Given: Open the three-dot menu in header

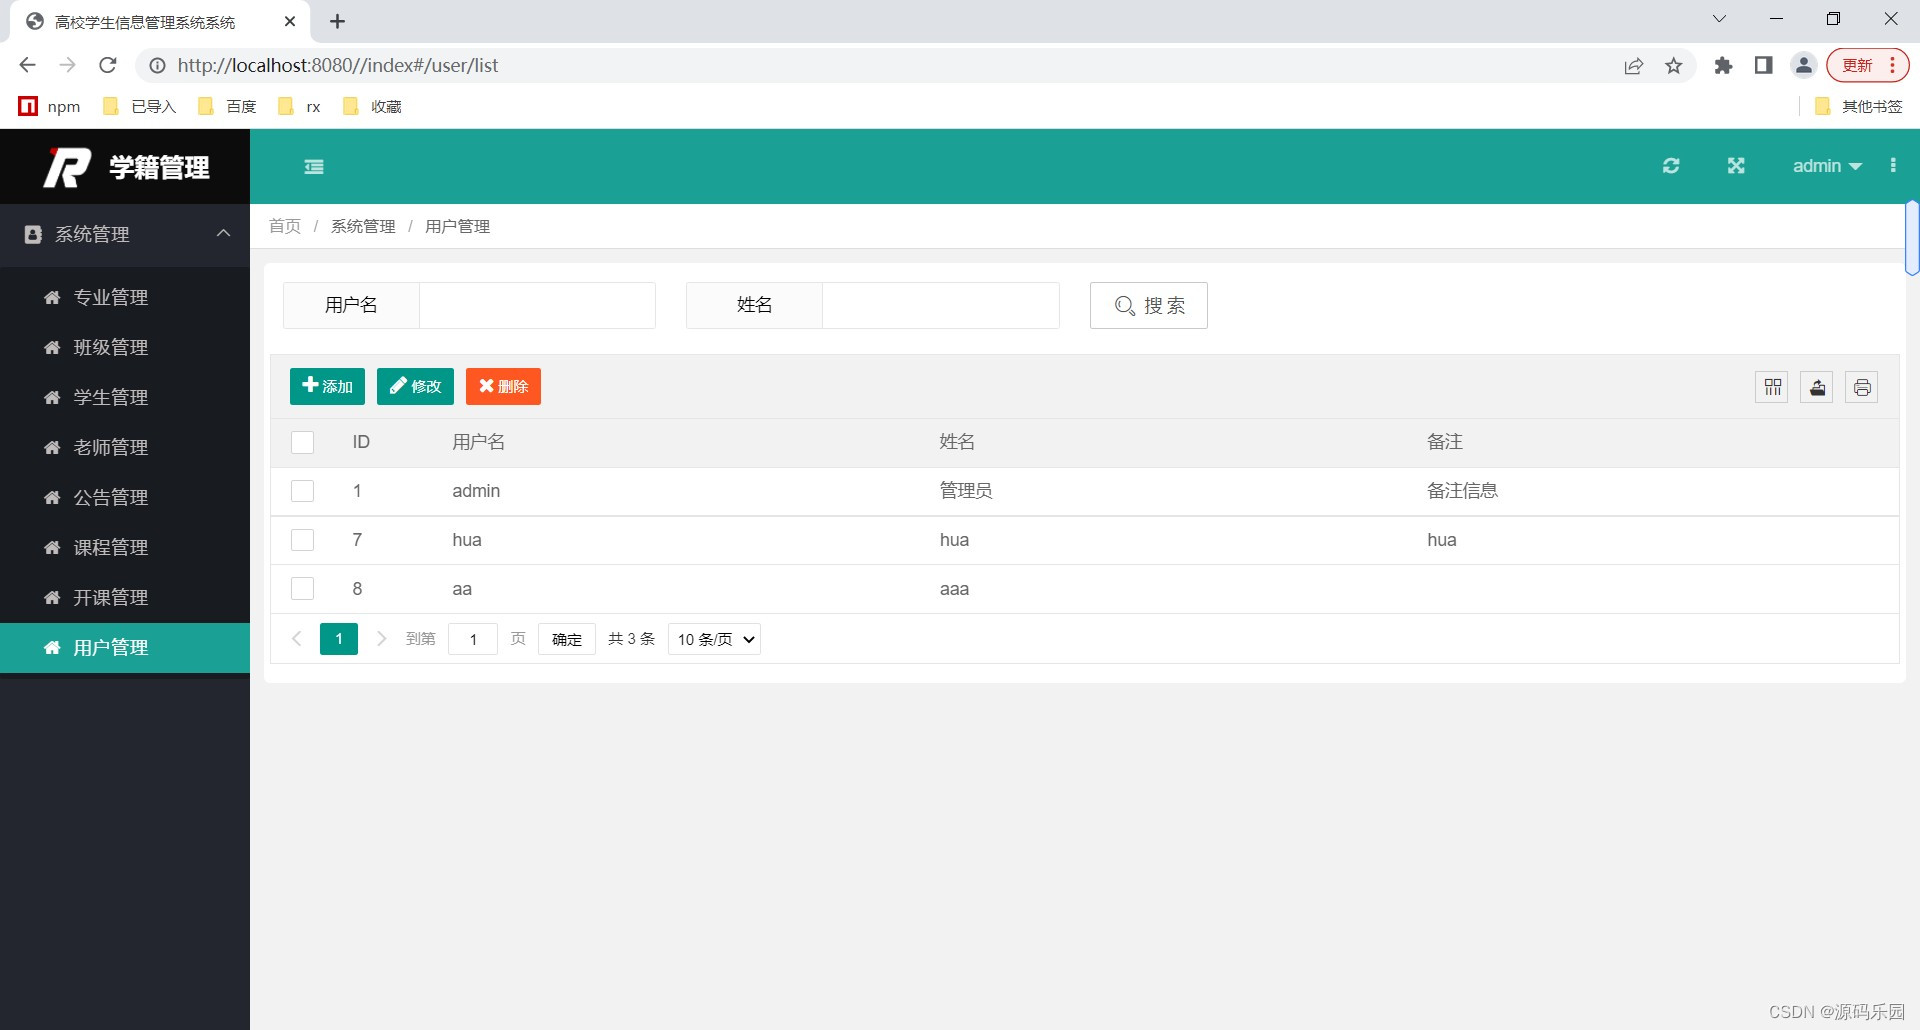Looking at the screenshot, I should point(1893,165).
